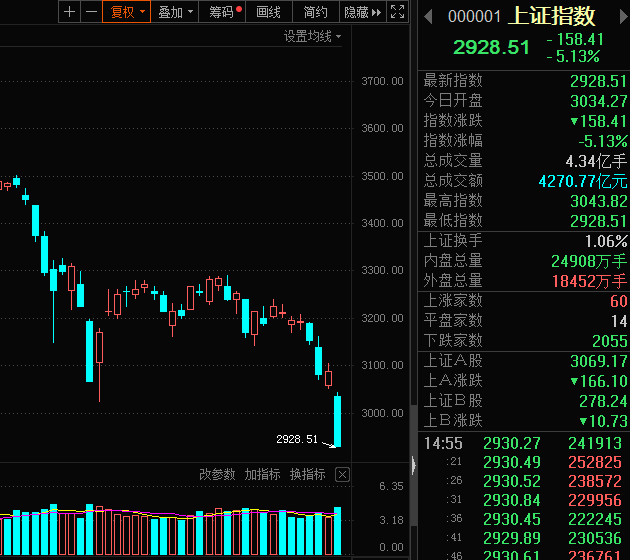Select the 画线 drawing tool button
This screenshot has height=560, width=630.
click(269, 12)
